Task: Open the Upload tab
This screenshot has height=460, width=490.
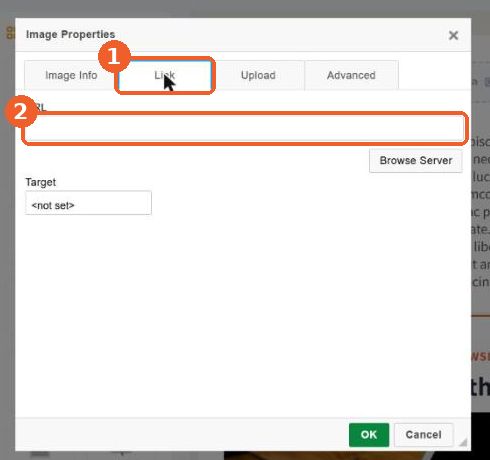Action: [x=258, y=75]
